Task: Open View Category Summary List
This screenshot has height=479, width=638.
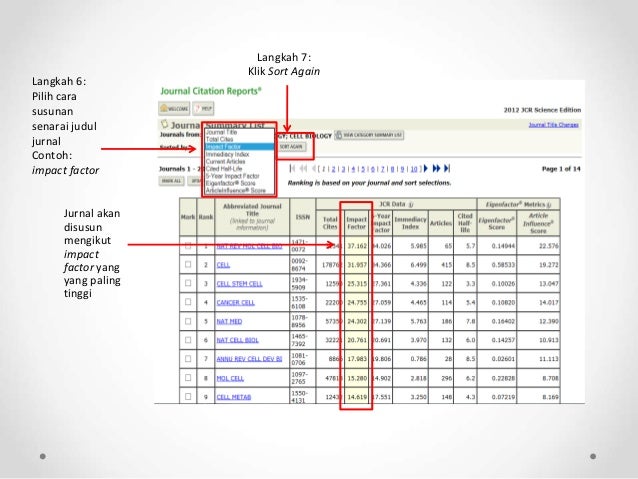Action: coord(369,135)
